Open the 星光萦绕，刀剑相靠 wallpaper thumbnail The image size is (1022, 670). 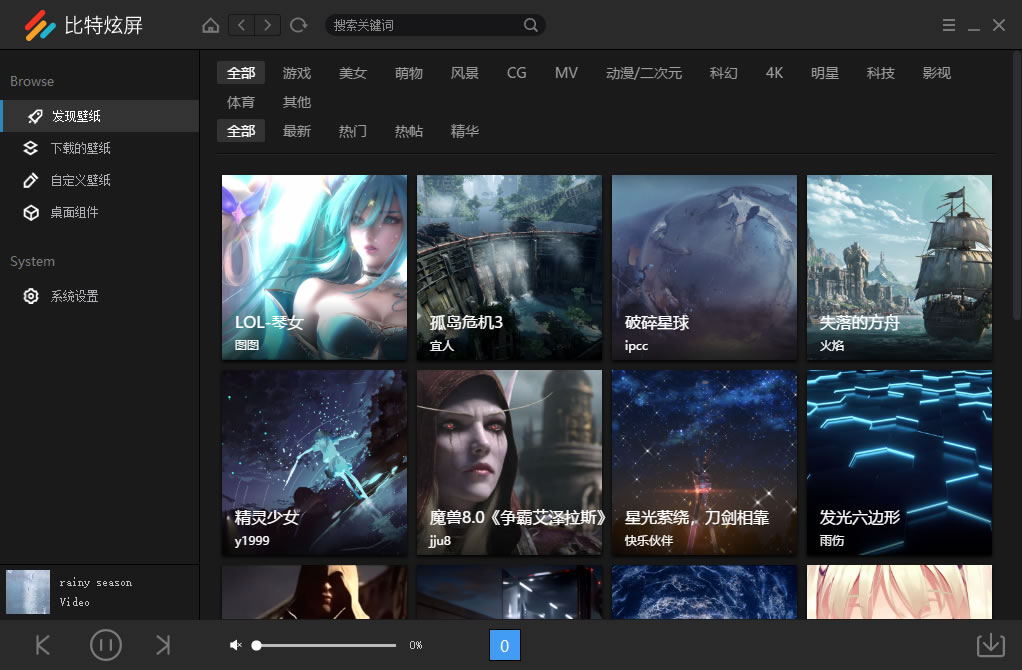click(704, 462)
